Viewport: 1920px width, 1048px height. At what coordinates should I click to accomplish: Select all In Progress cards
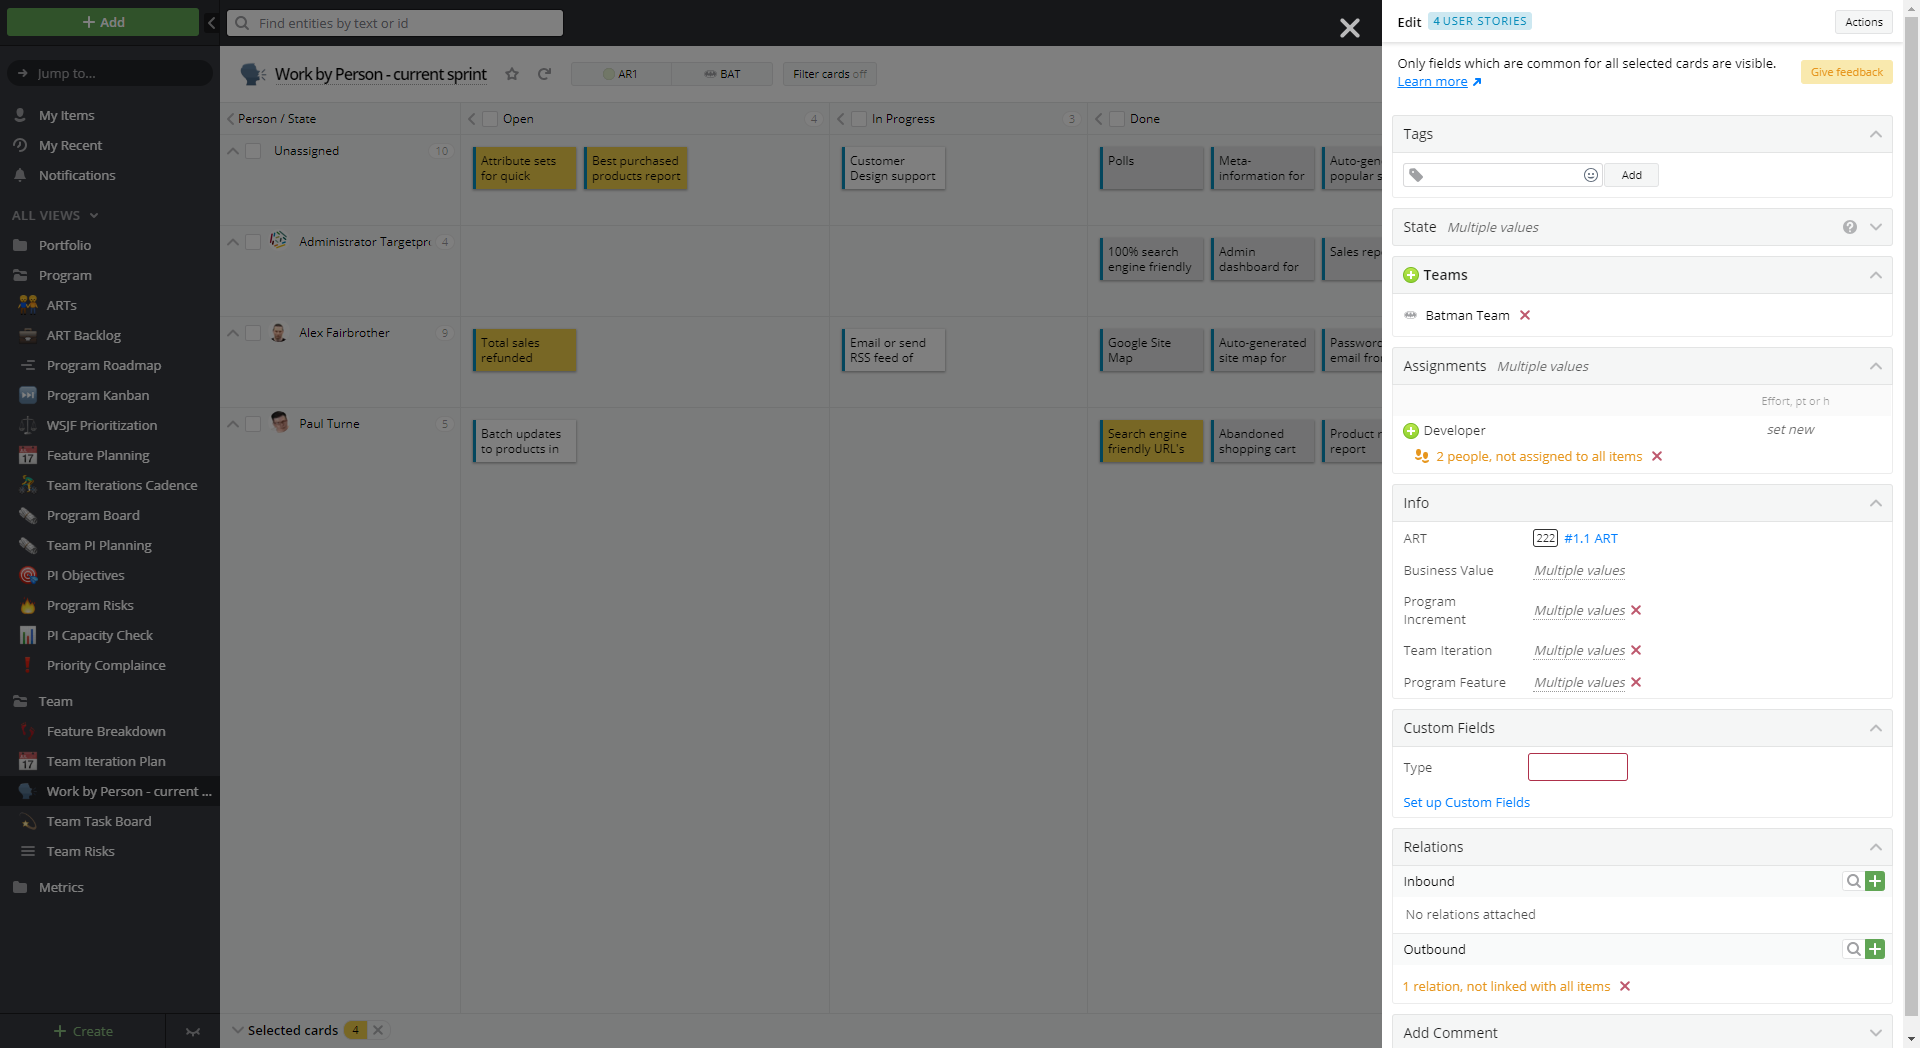pyautogui.click(x=858, y=118)
